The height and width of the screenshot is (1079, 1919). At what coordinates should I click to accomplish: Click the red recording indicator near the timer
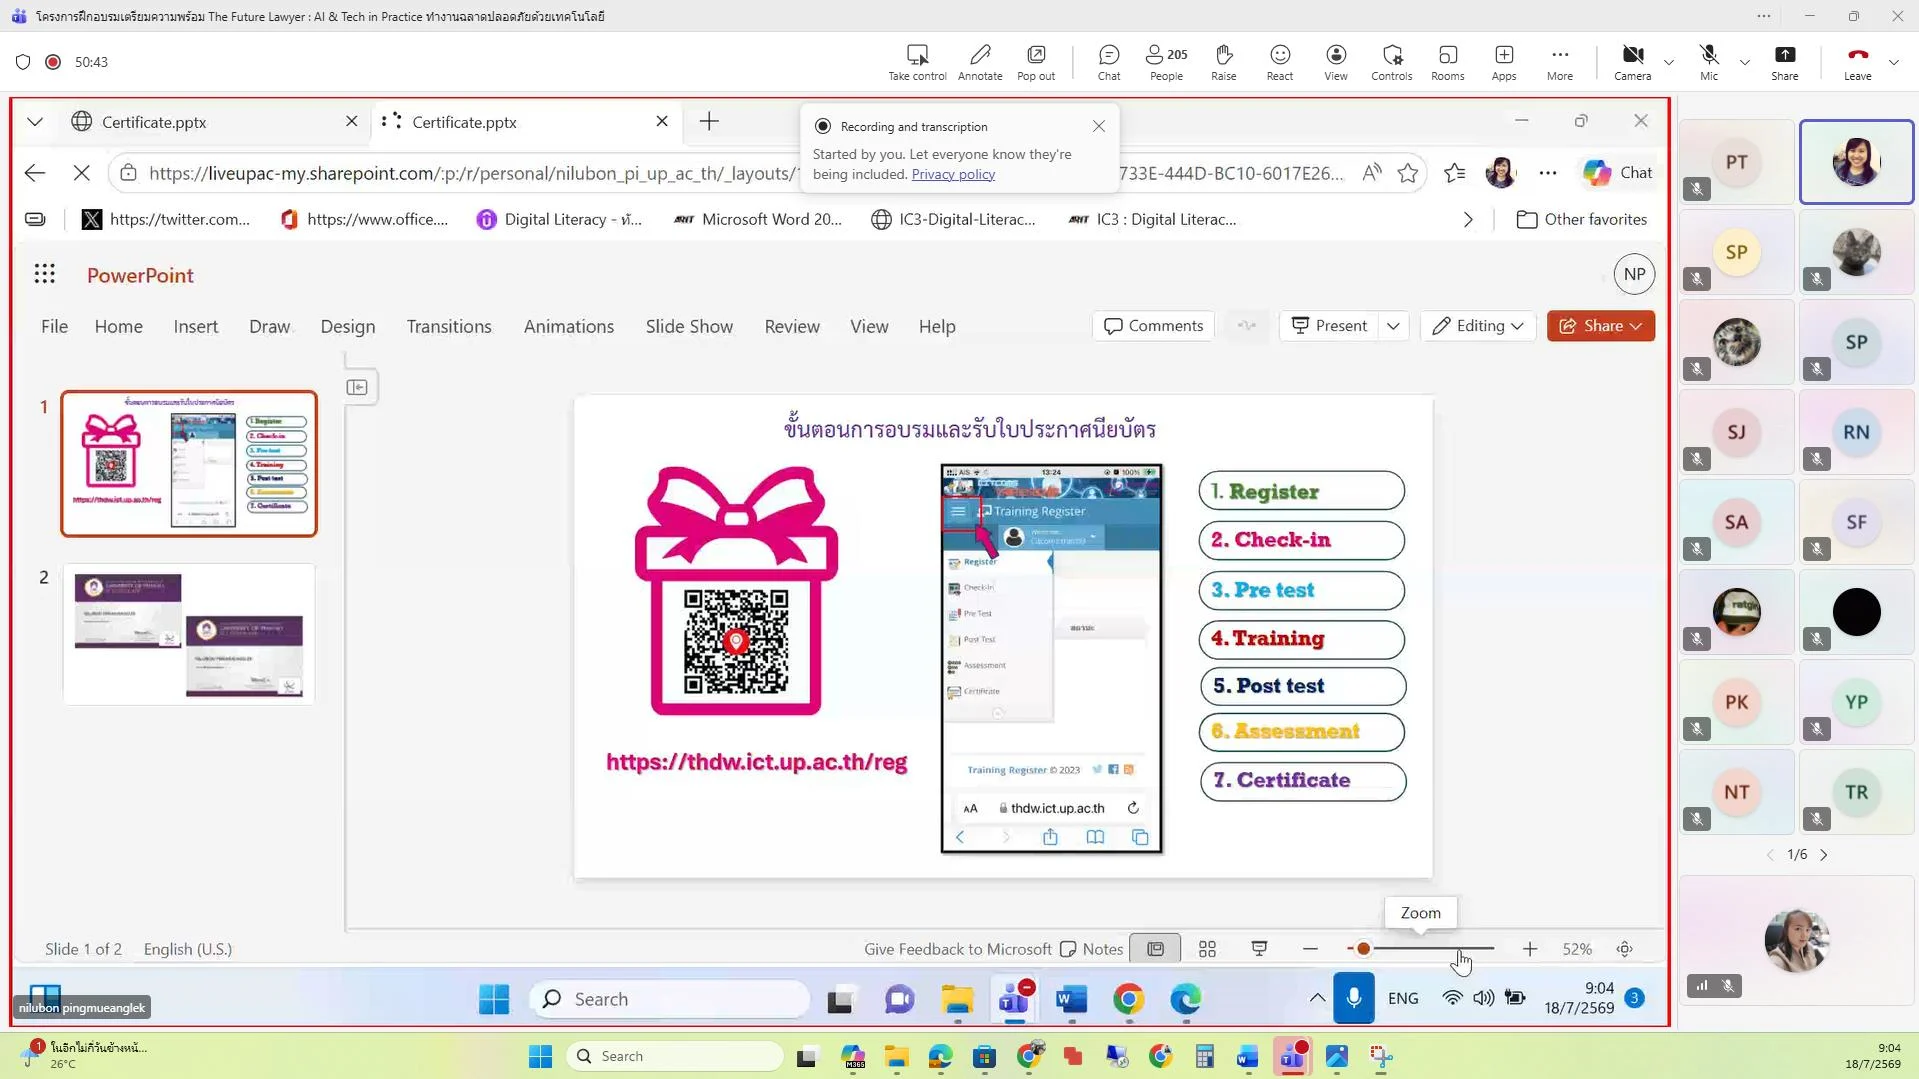point(53,62)
